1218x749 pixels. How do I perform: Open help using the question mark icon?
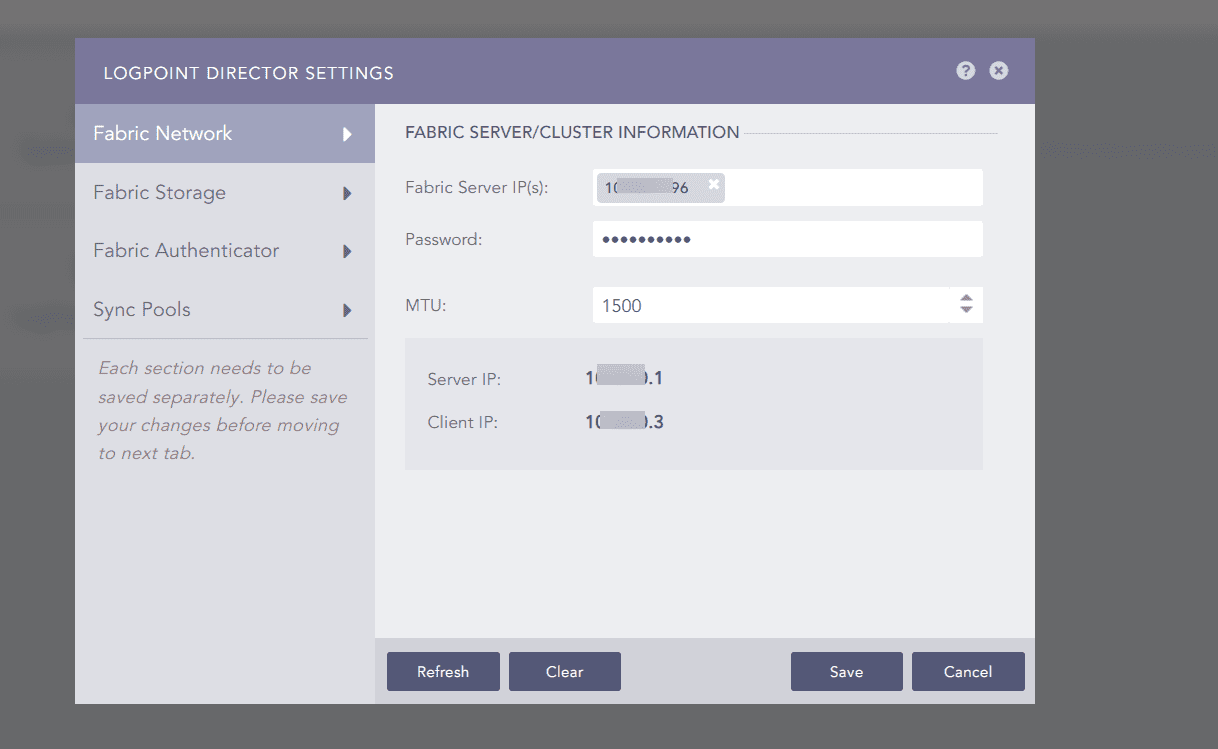965,70
